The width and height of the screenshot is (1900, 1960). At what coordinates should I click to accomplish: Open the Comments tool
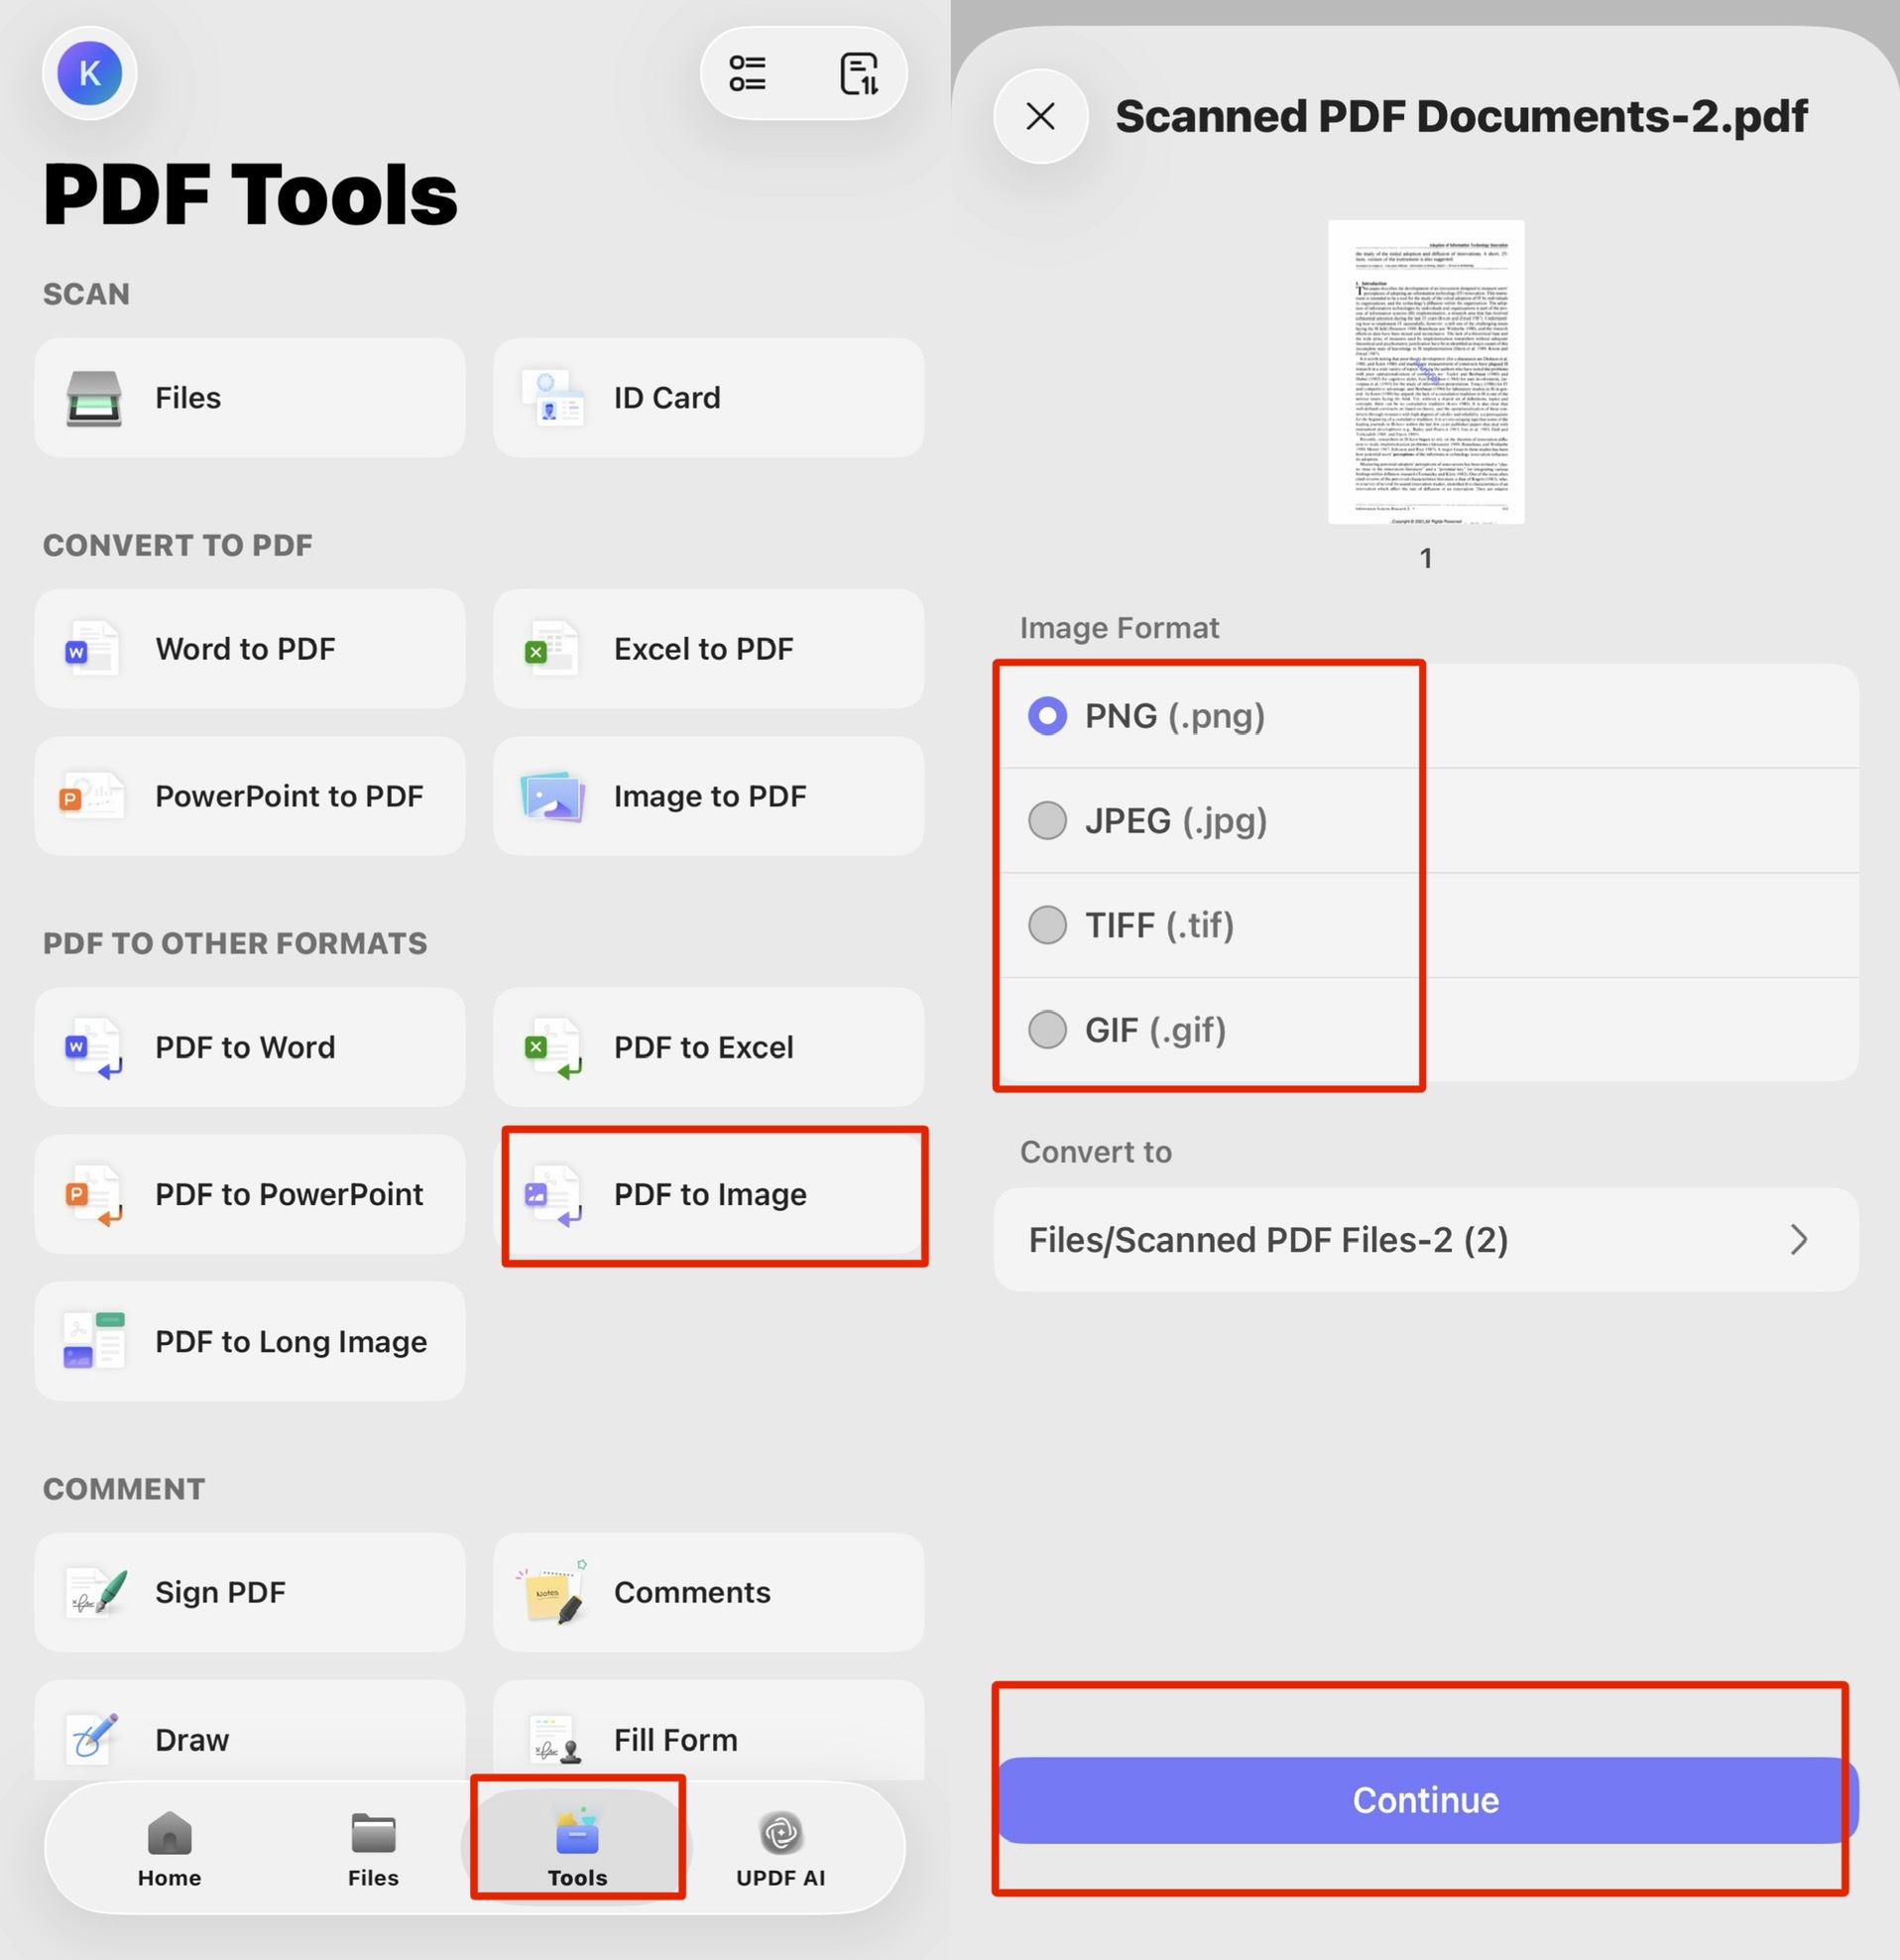[708, 1592]
